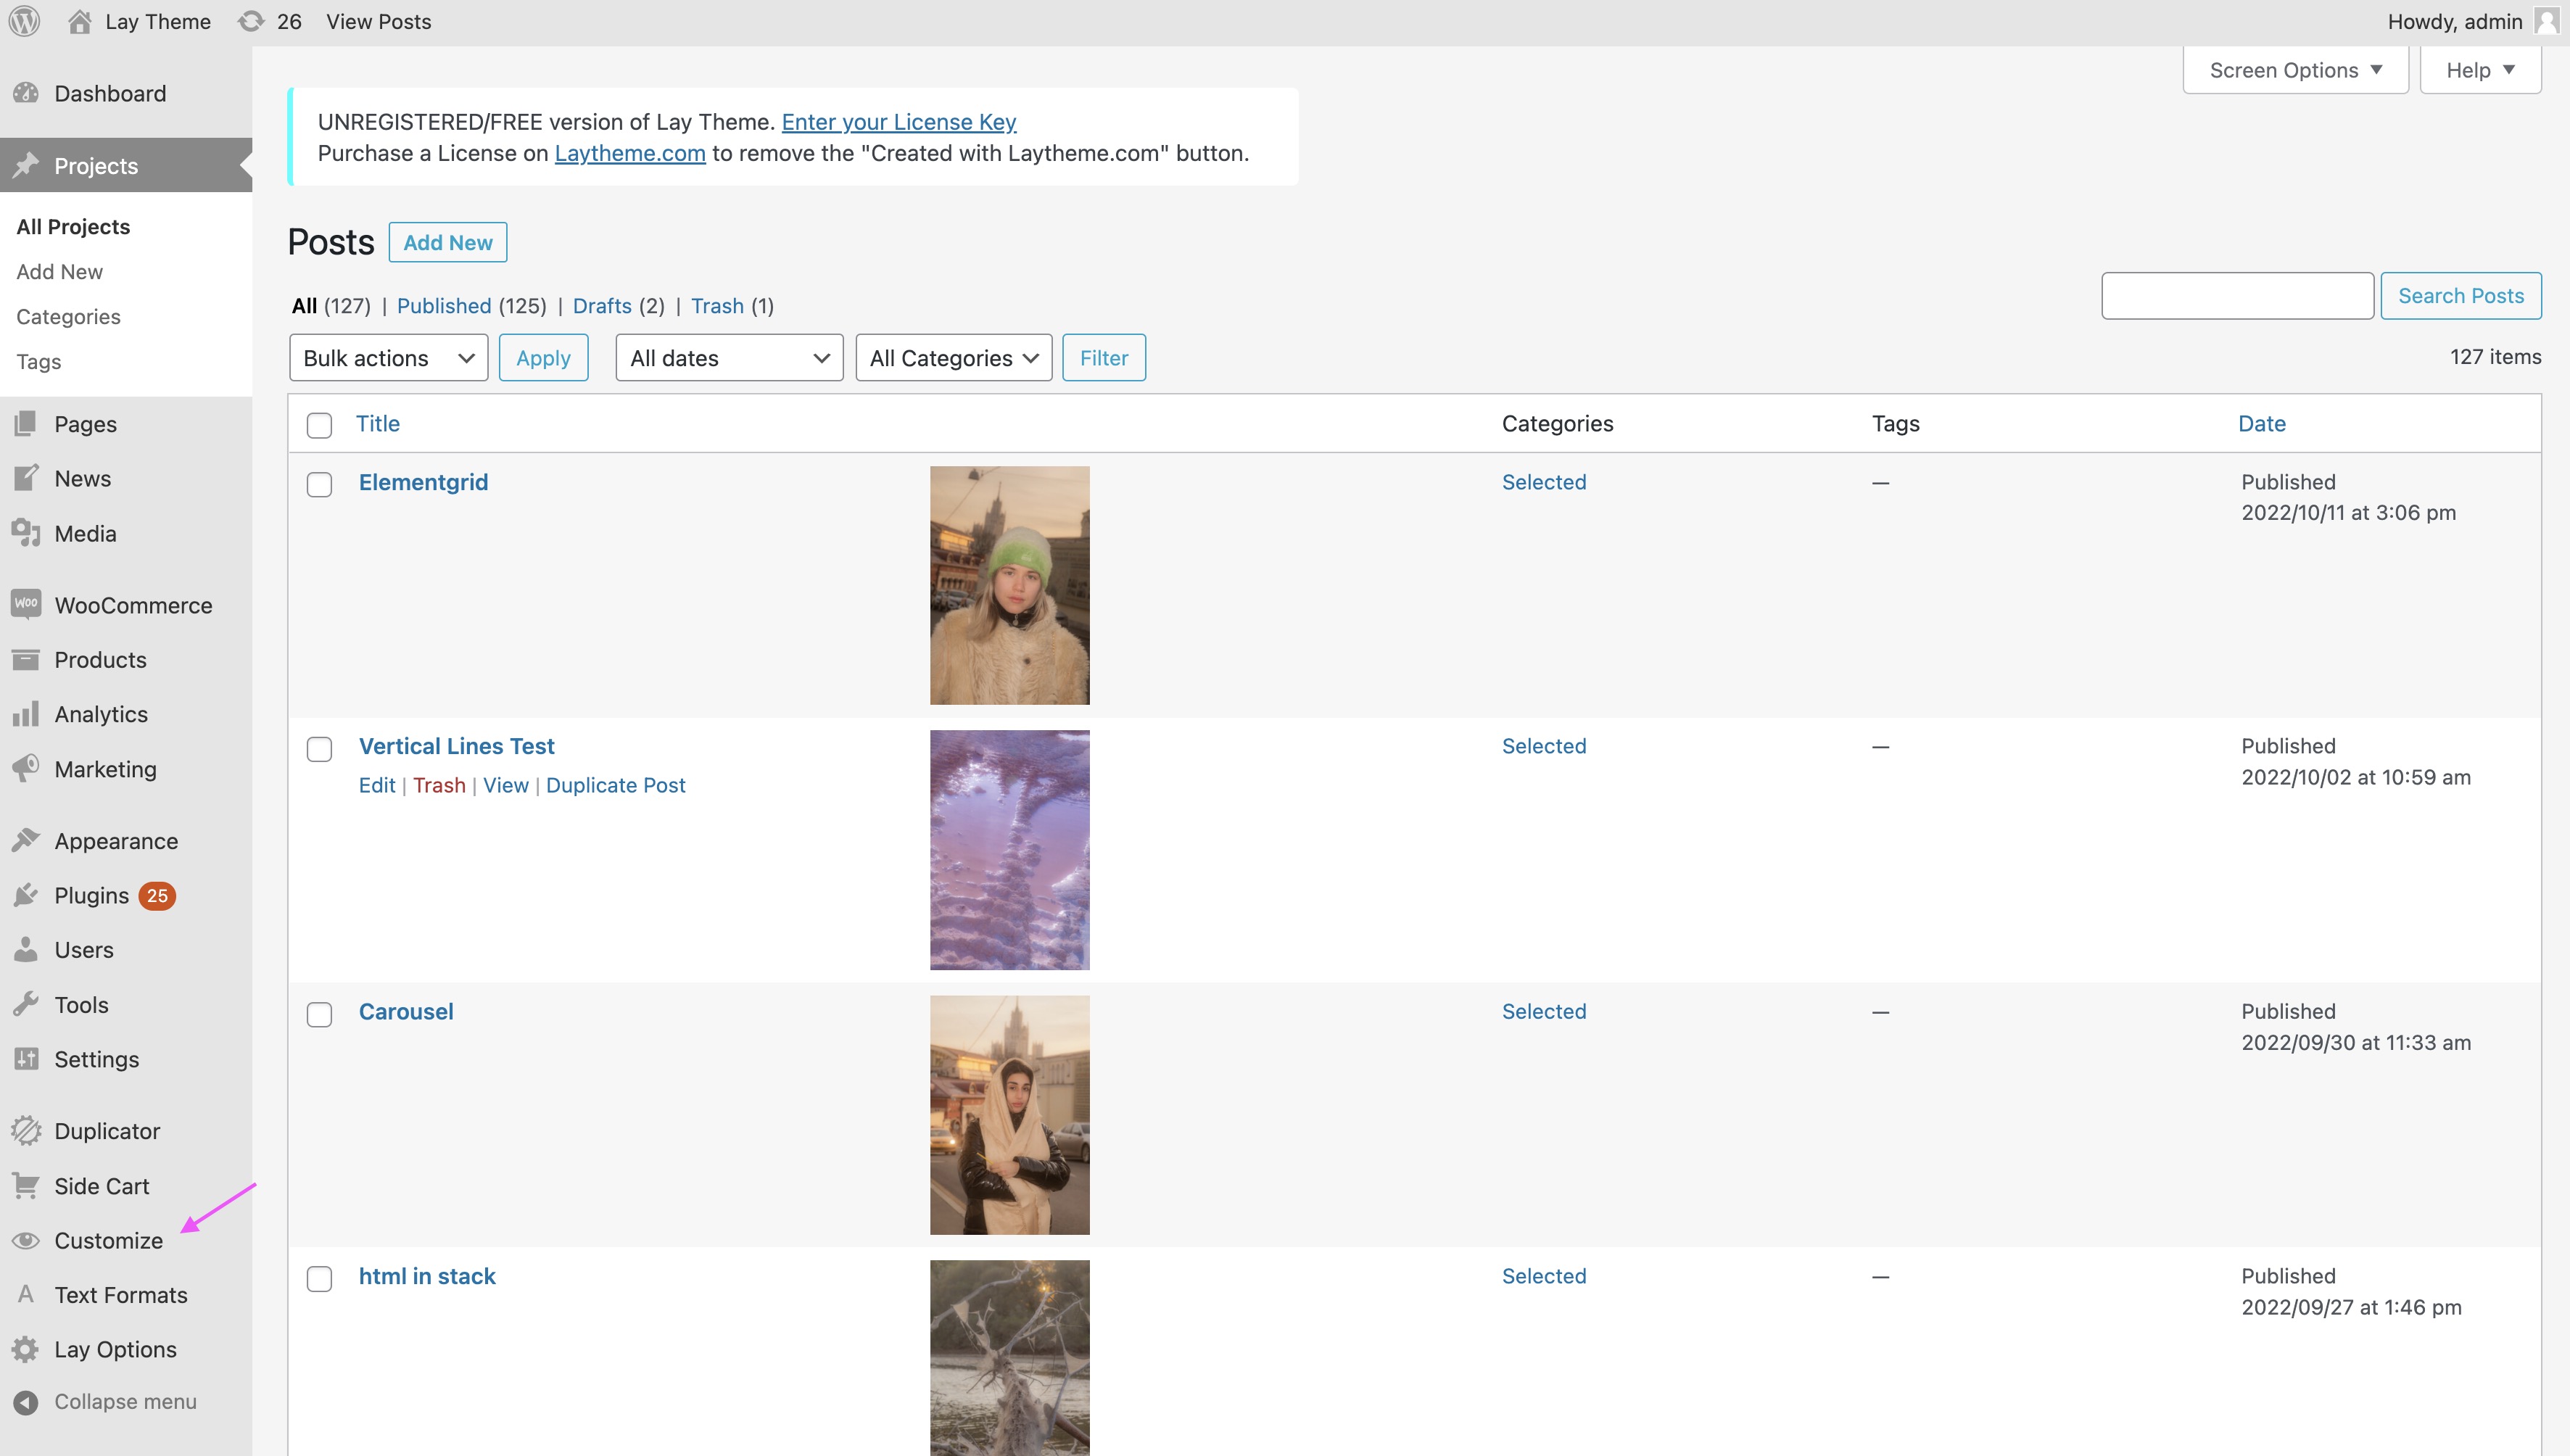Viewport: 2570px width, 1456px height.
Task: Click the Settings sliders icon
Action: [x=26, y=1058]
